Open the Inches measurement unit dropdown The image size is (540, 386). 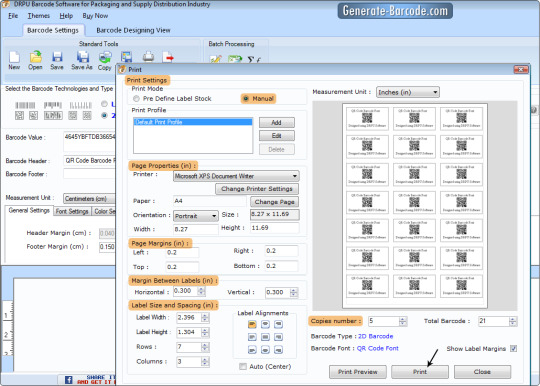click(x=408, y=92)
